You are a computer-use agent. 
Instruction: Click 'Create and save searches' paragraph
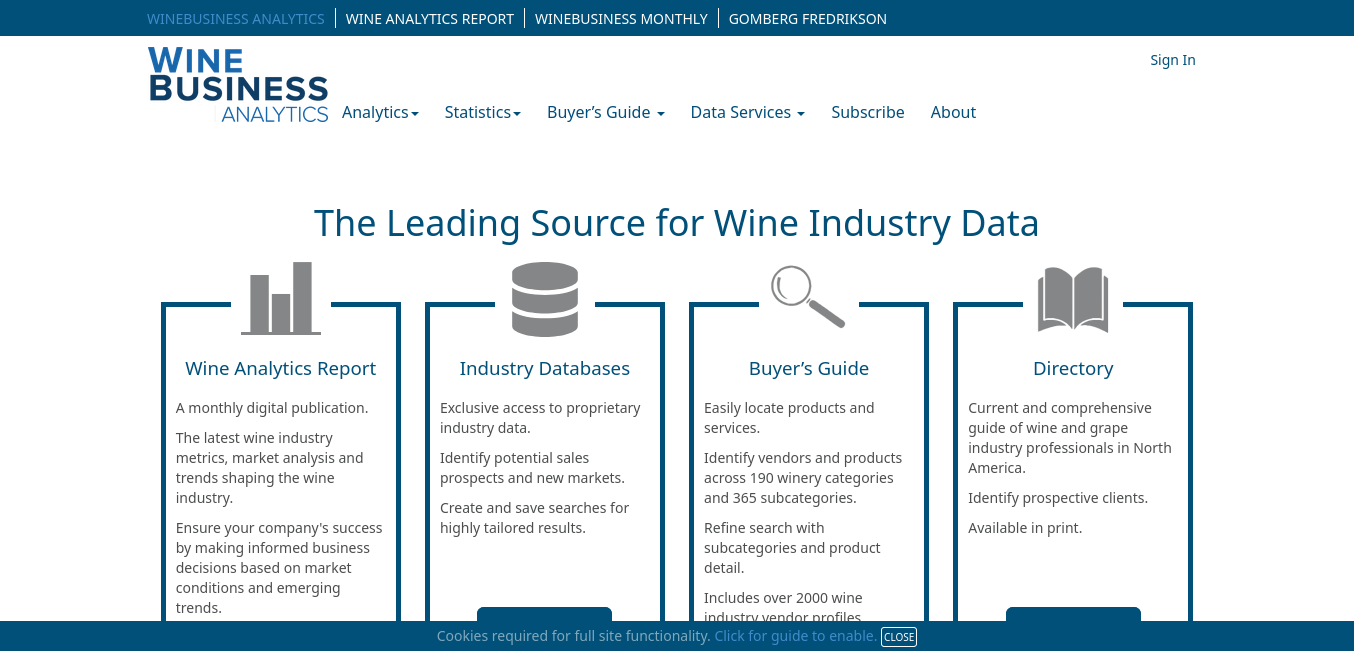click(534, 518)
